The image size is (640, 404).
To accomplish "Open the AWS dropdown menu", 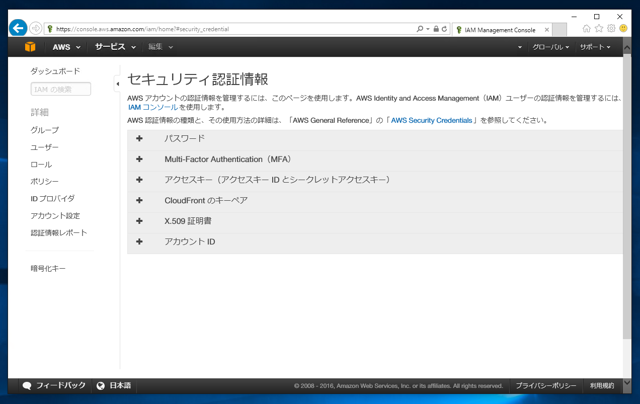I will 66,47.
